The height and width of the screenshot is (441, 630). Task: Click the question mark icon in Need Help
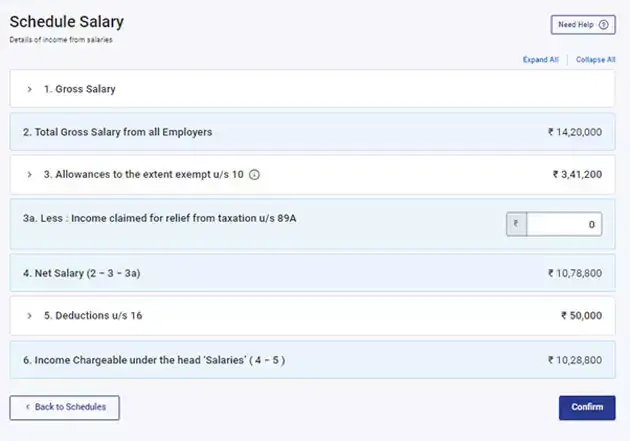click(603, 25)
